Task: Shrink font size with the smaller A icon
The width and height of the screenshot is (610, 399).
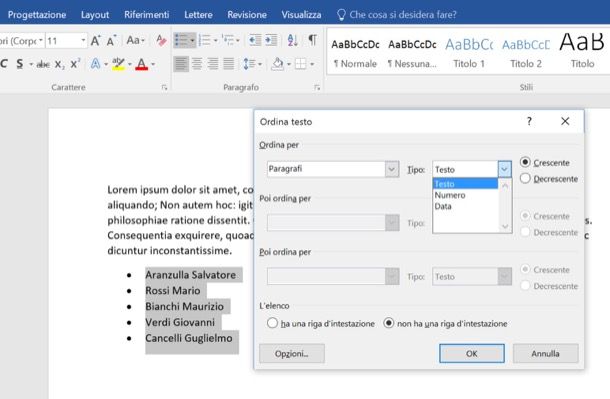Action: coord(111,40)
